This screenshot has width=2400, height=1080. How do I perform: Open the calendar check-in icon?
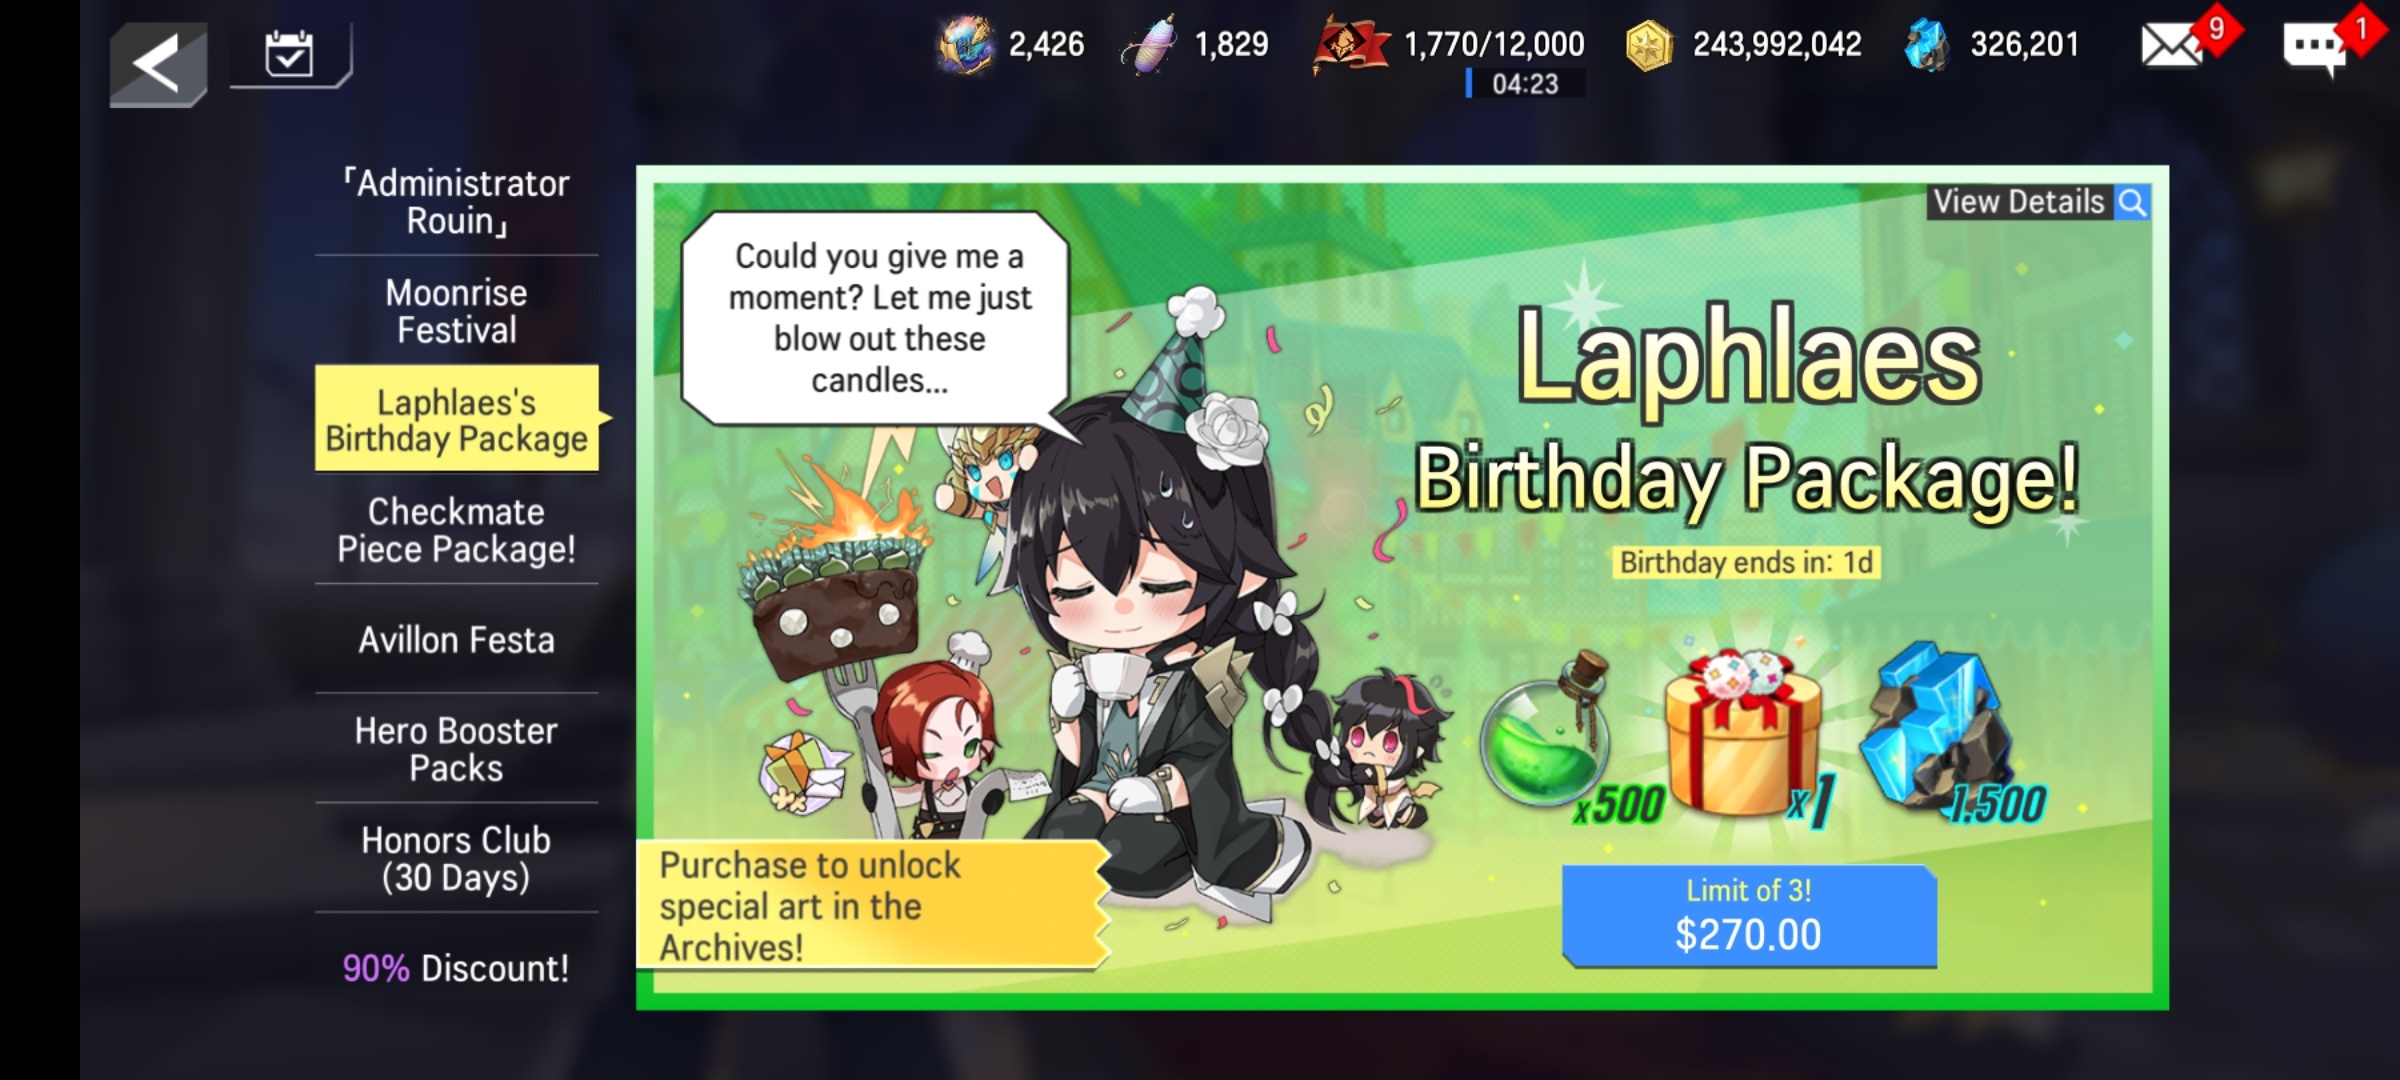(x=289, y=54)
